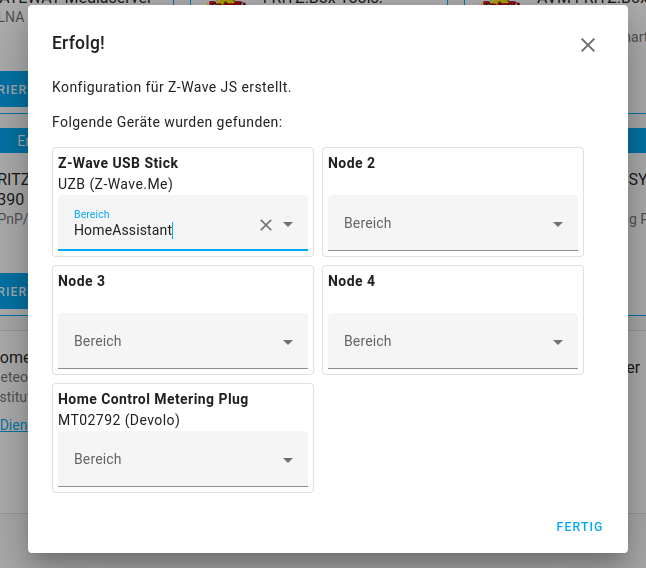The width and height of the screenshot is (646, 568).
Task: Expand the Node 3 Bereich dropdown arrow
Action: point(288,342)
